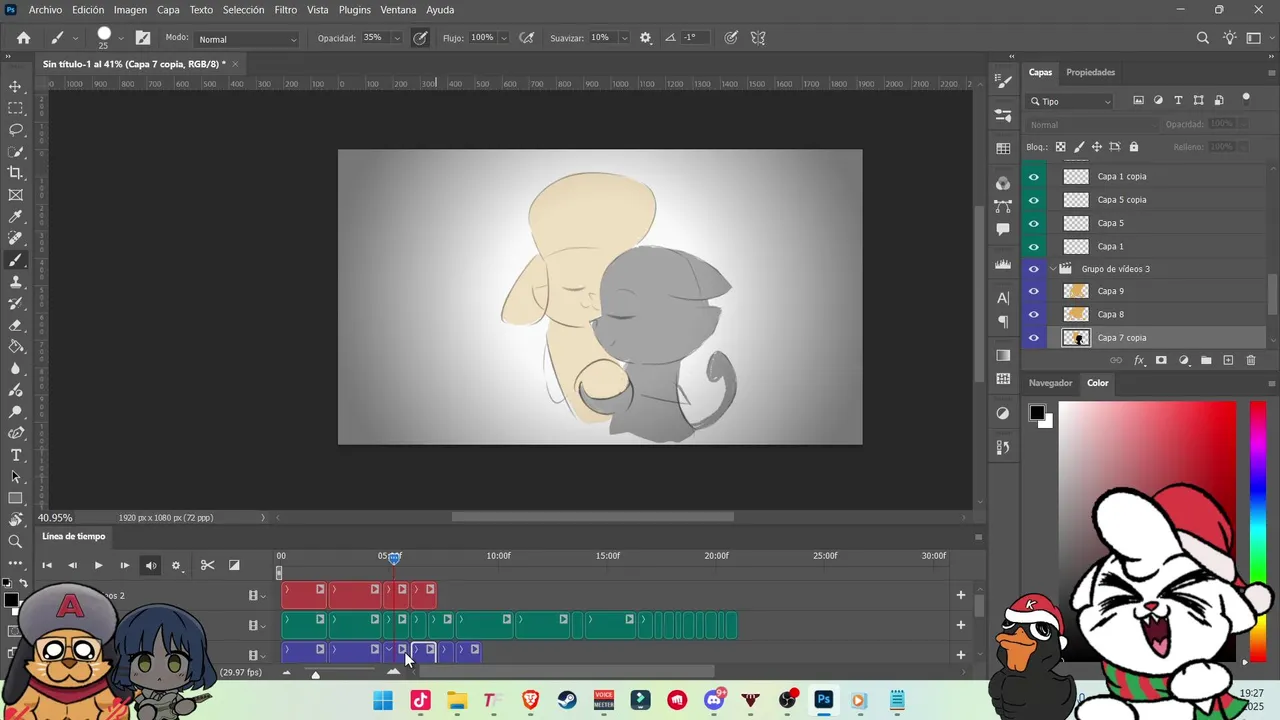Image resolution: width=1280 pixels, height=720 pixels.
Task: Open the Suavizar value dropdown
Action: coord(624,38)
